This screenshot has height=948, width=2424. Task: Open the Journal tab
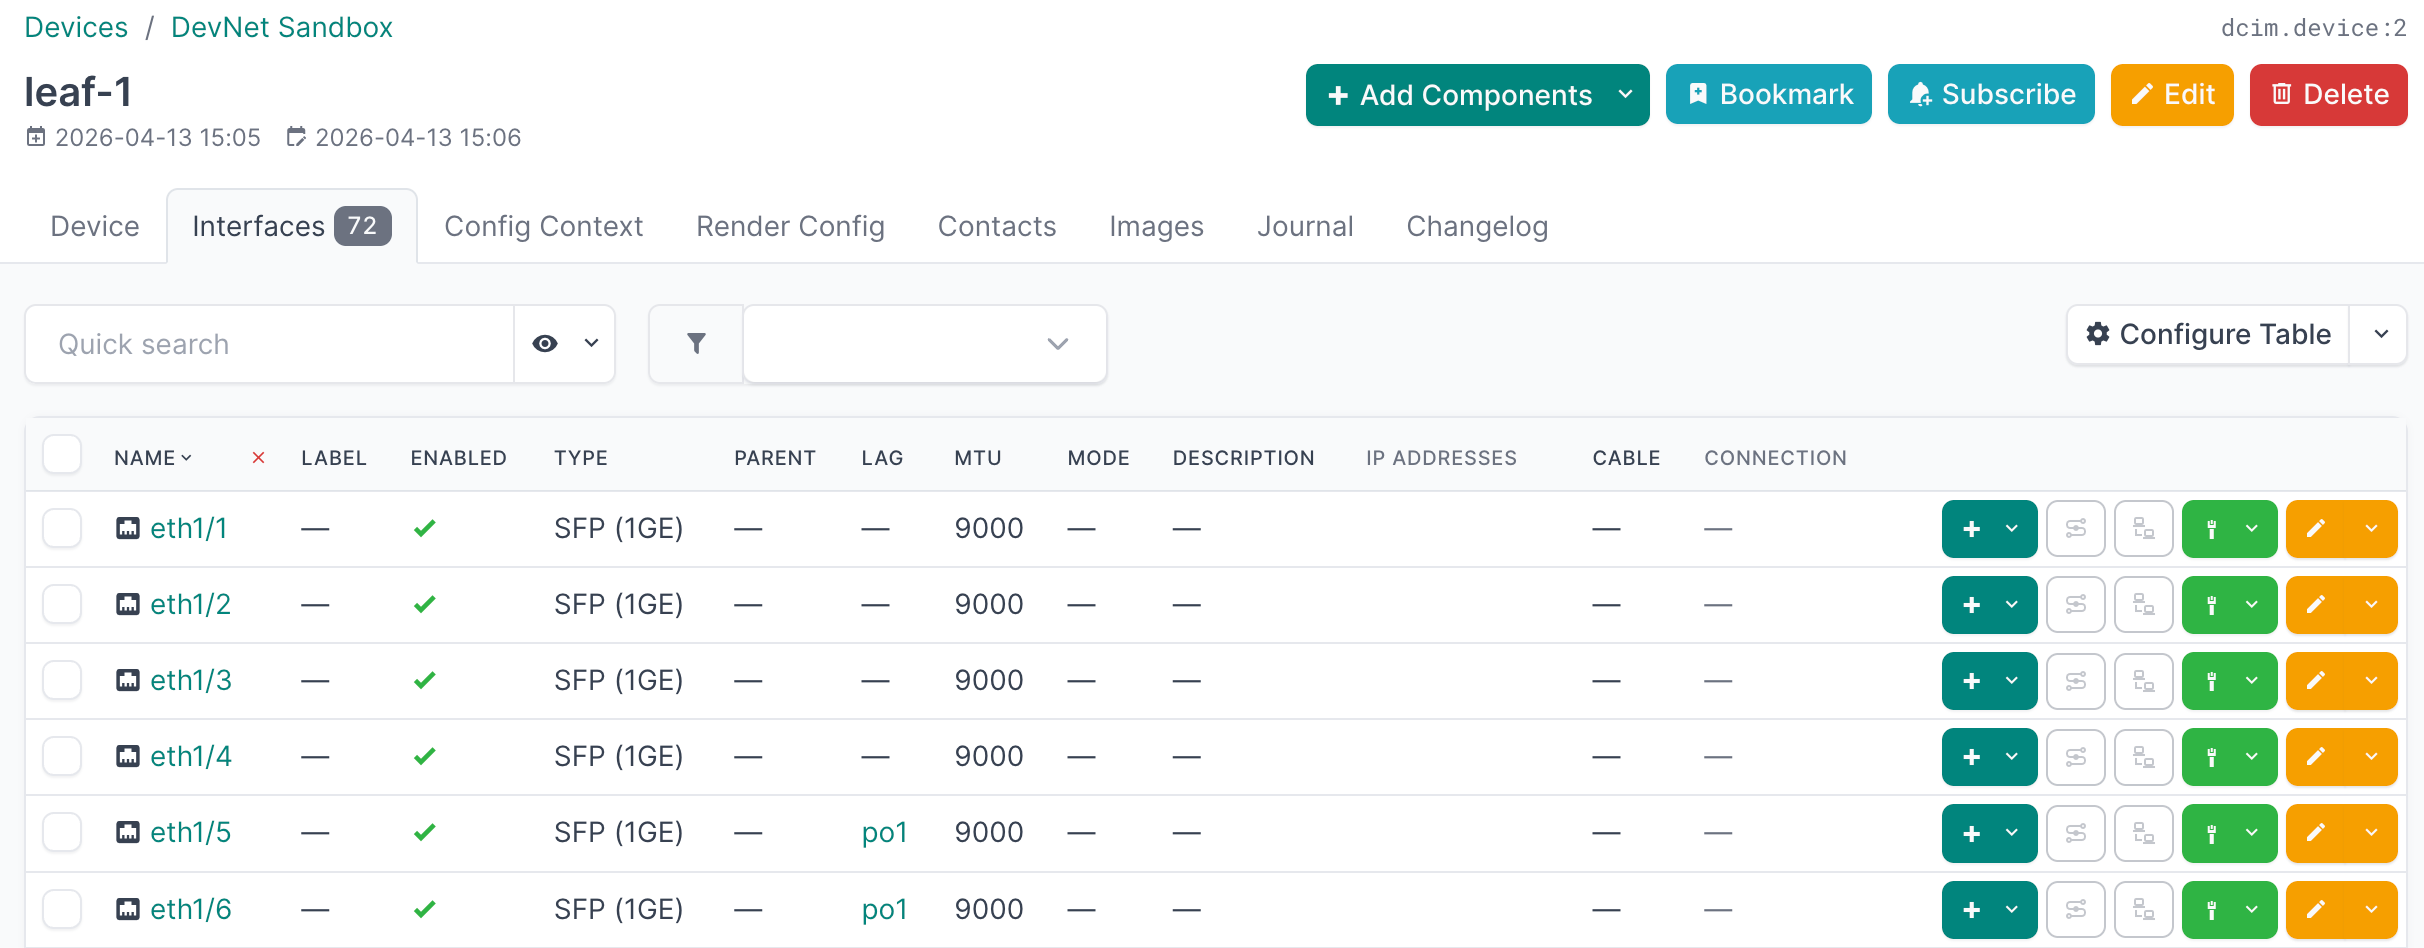tap(1305, 226)
